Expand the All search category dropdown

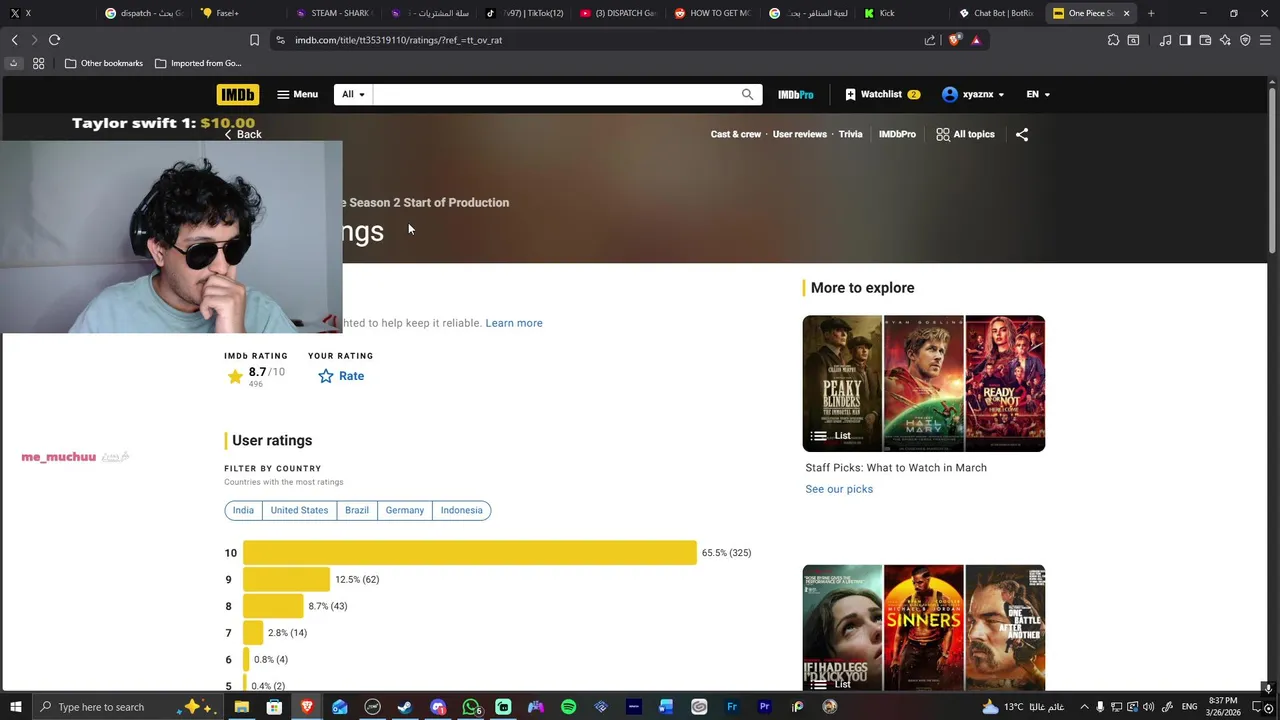pyautogui.click(x=353, y=94)
